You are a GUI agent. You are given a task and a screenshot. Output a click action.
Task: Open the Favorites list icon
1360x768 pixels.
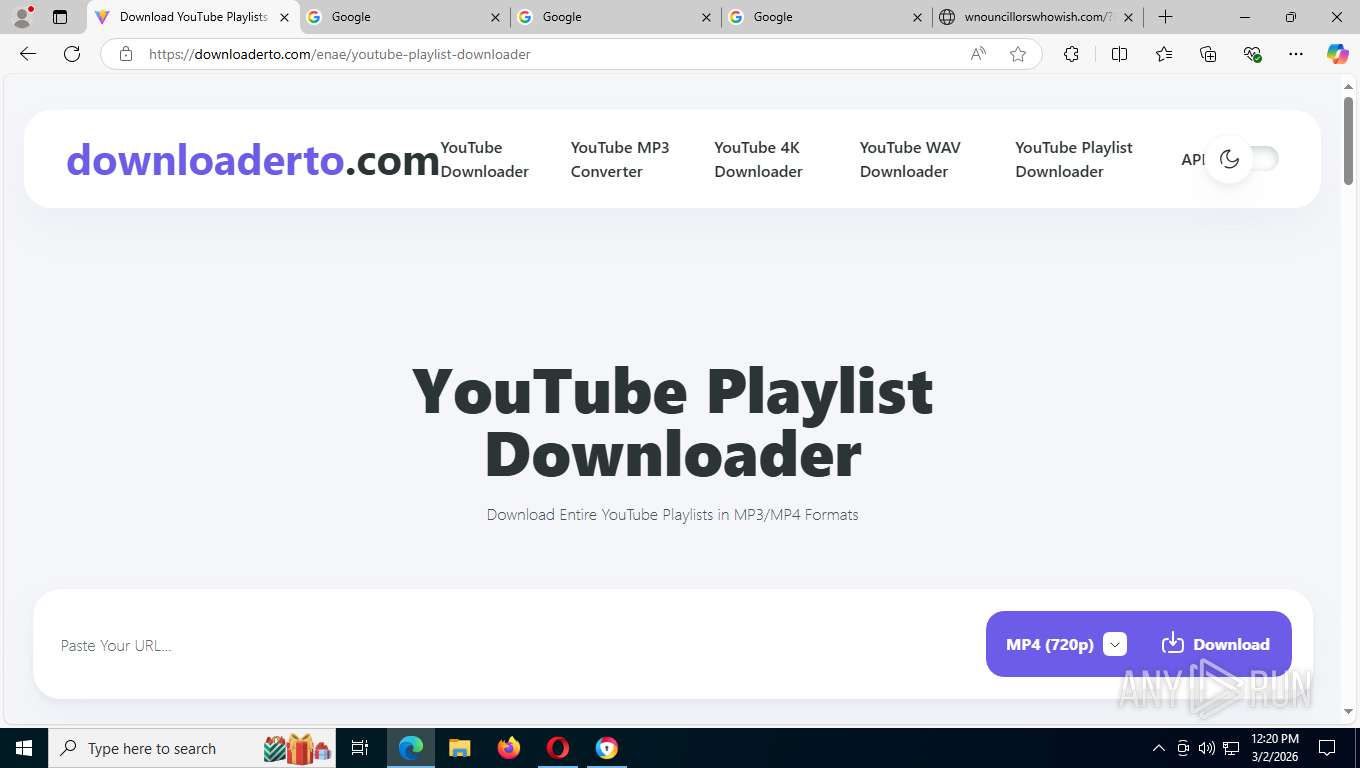pos(1164,54)
